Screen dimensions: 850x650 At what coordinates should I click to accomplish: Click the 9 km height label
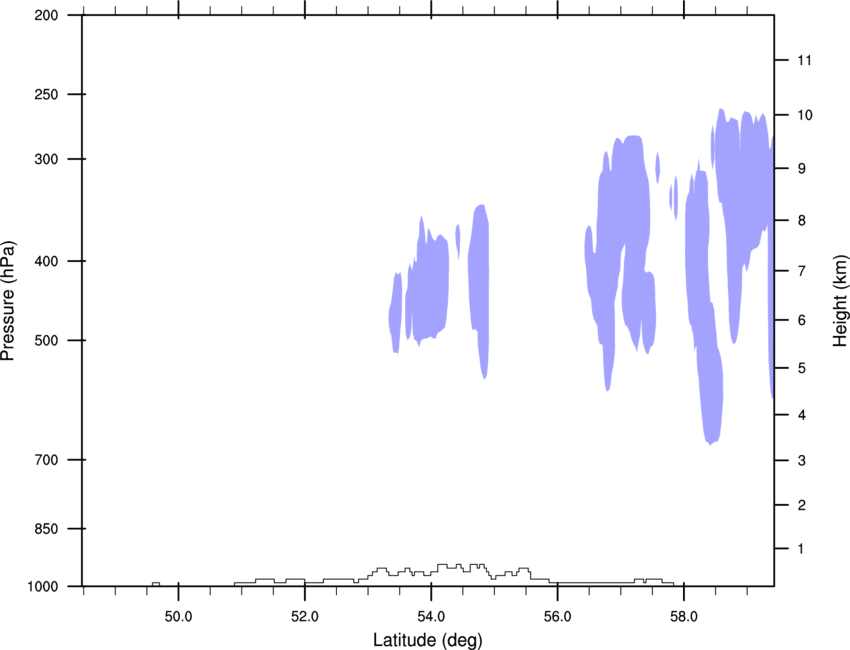click(802, 169)
